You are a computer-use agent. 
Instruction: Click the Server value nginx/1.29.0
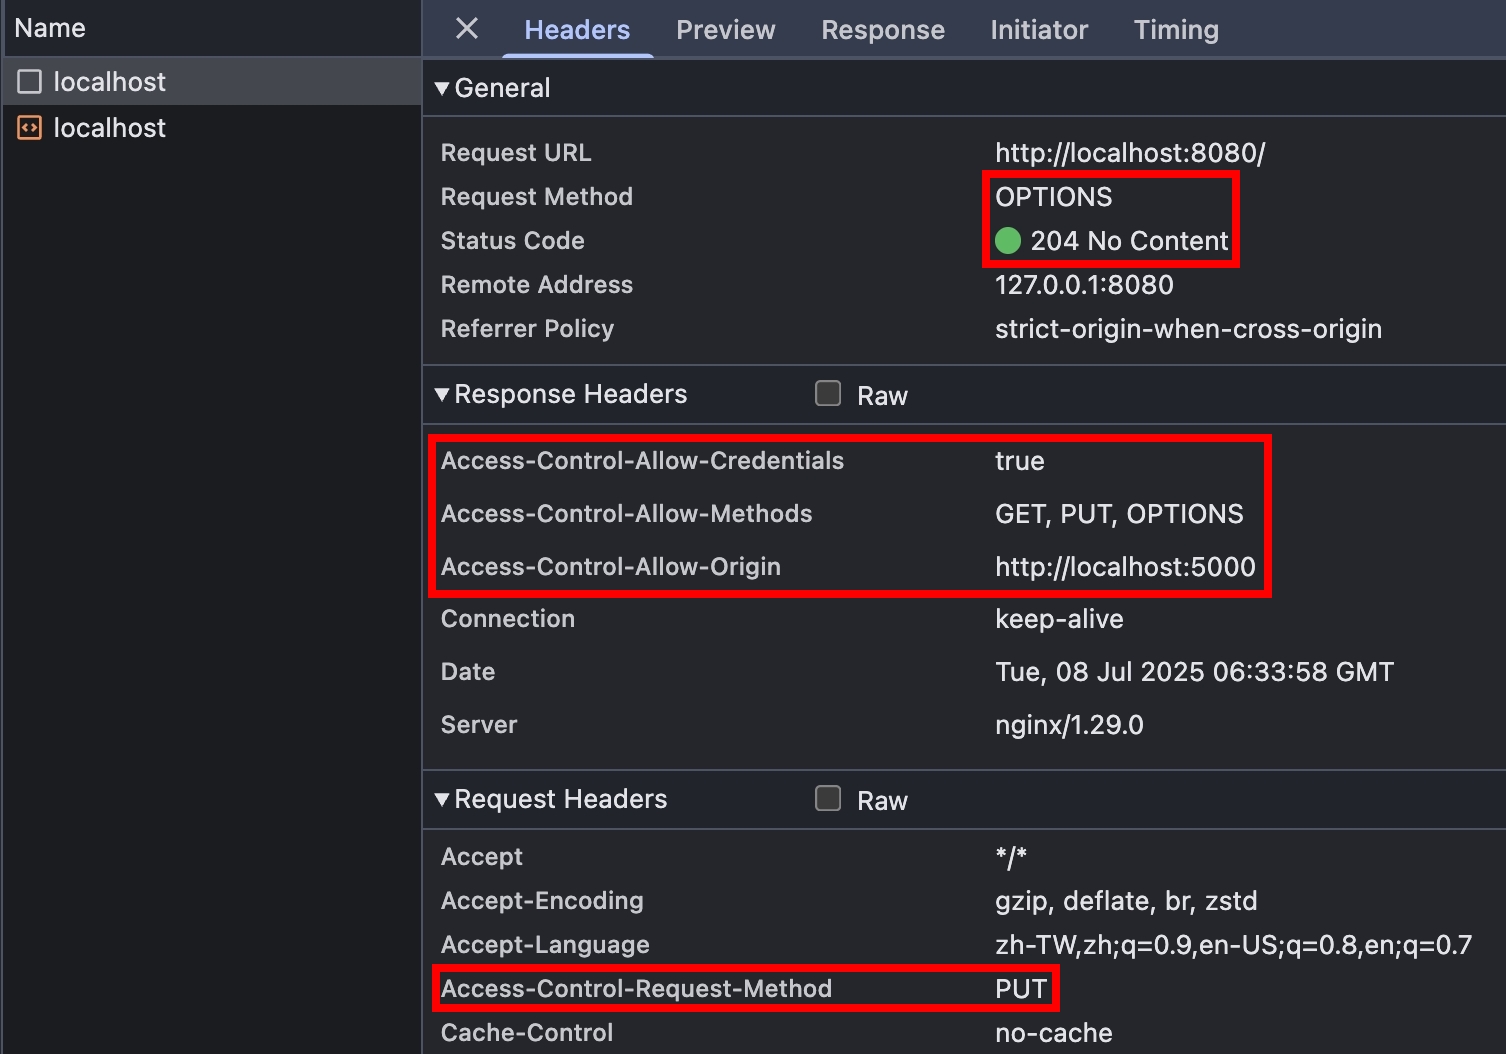click(x=1069, y=725)
